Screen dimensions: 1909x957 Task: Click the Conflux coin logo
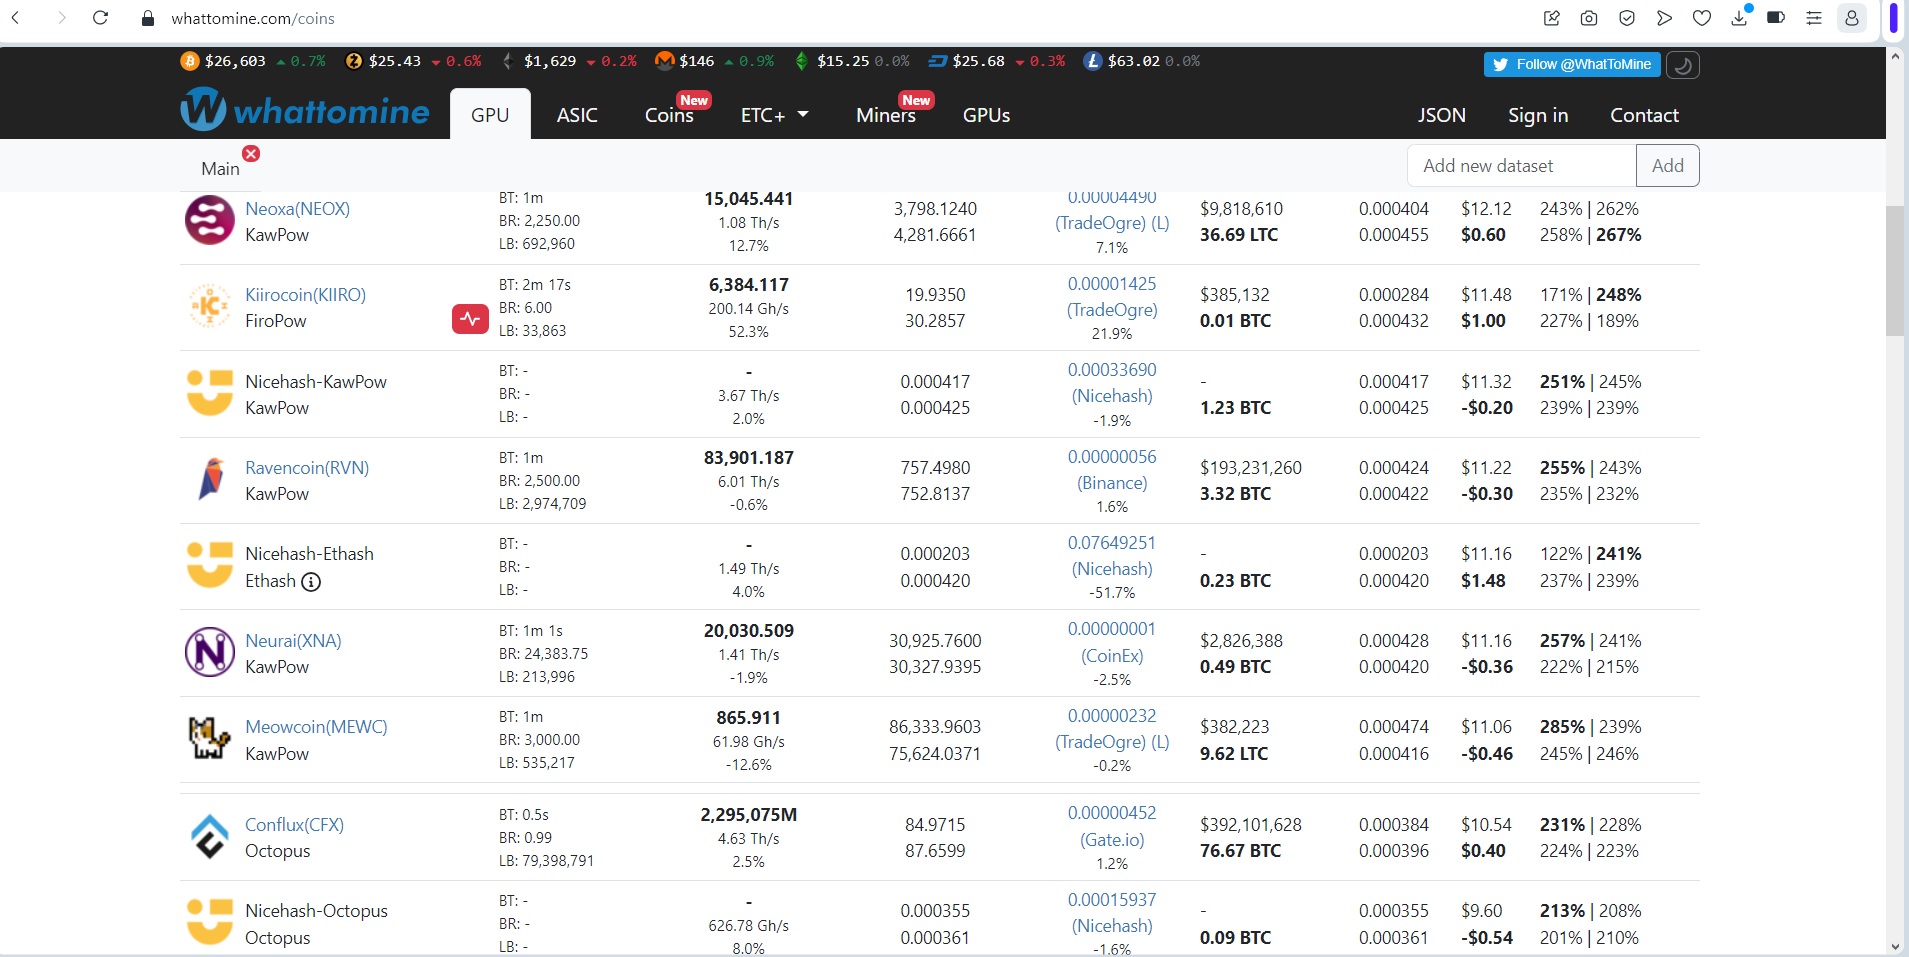(210, 837)
